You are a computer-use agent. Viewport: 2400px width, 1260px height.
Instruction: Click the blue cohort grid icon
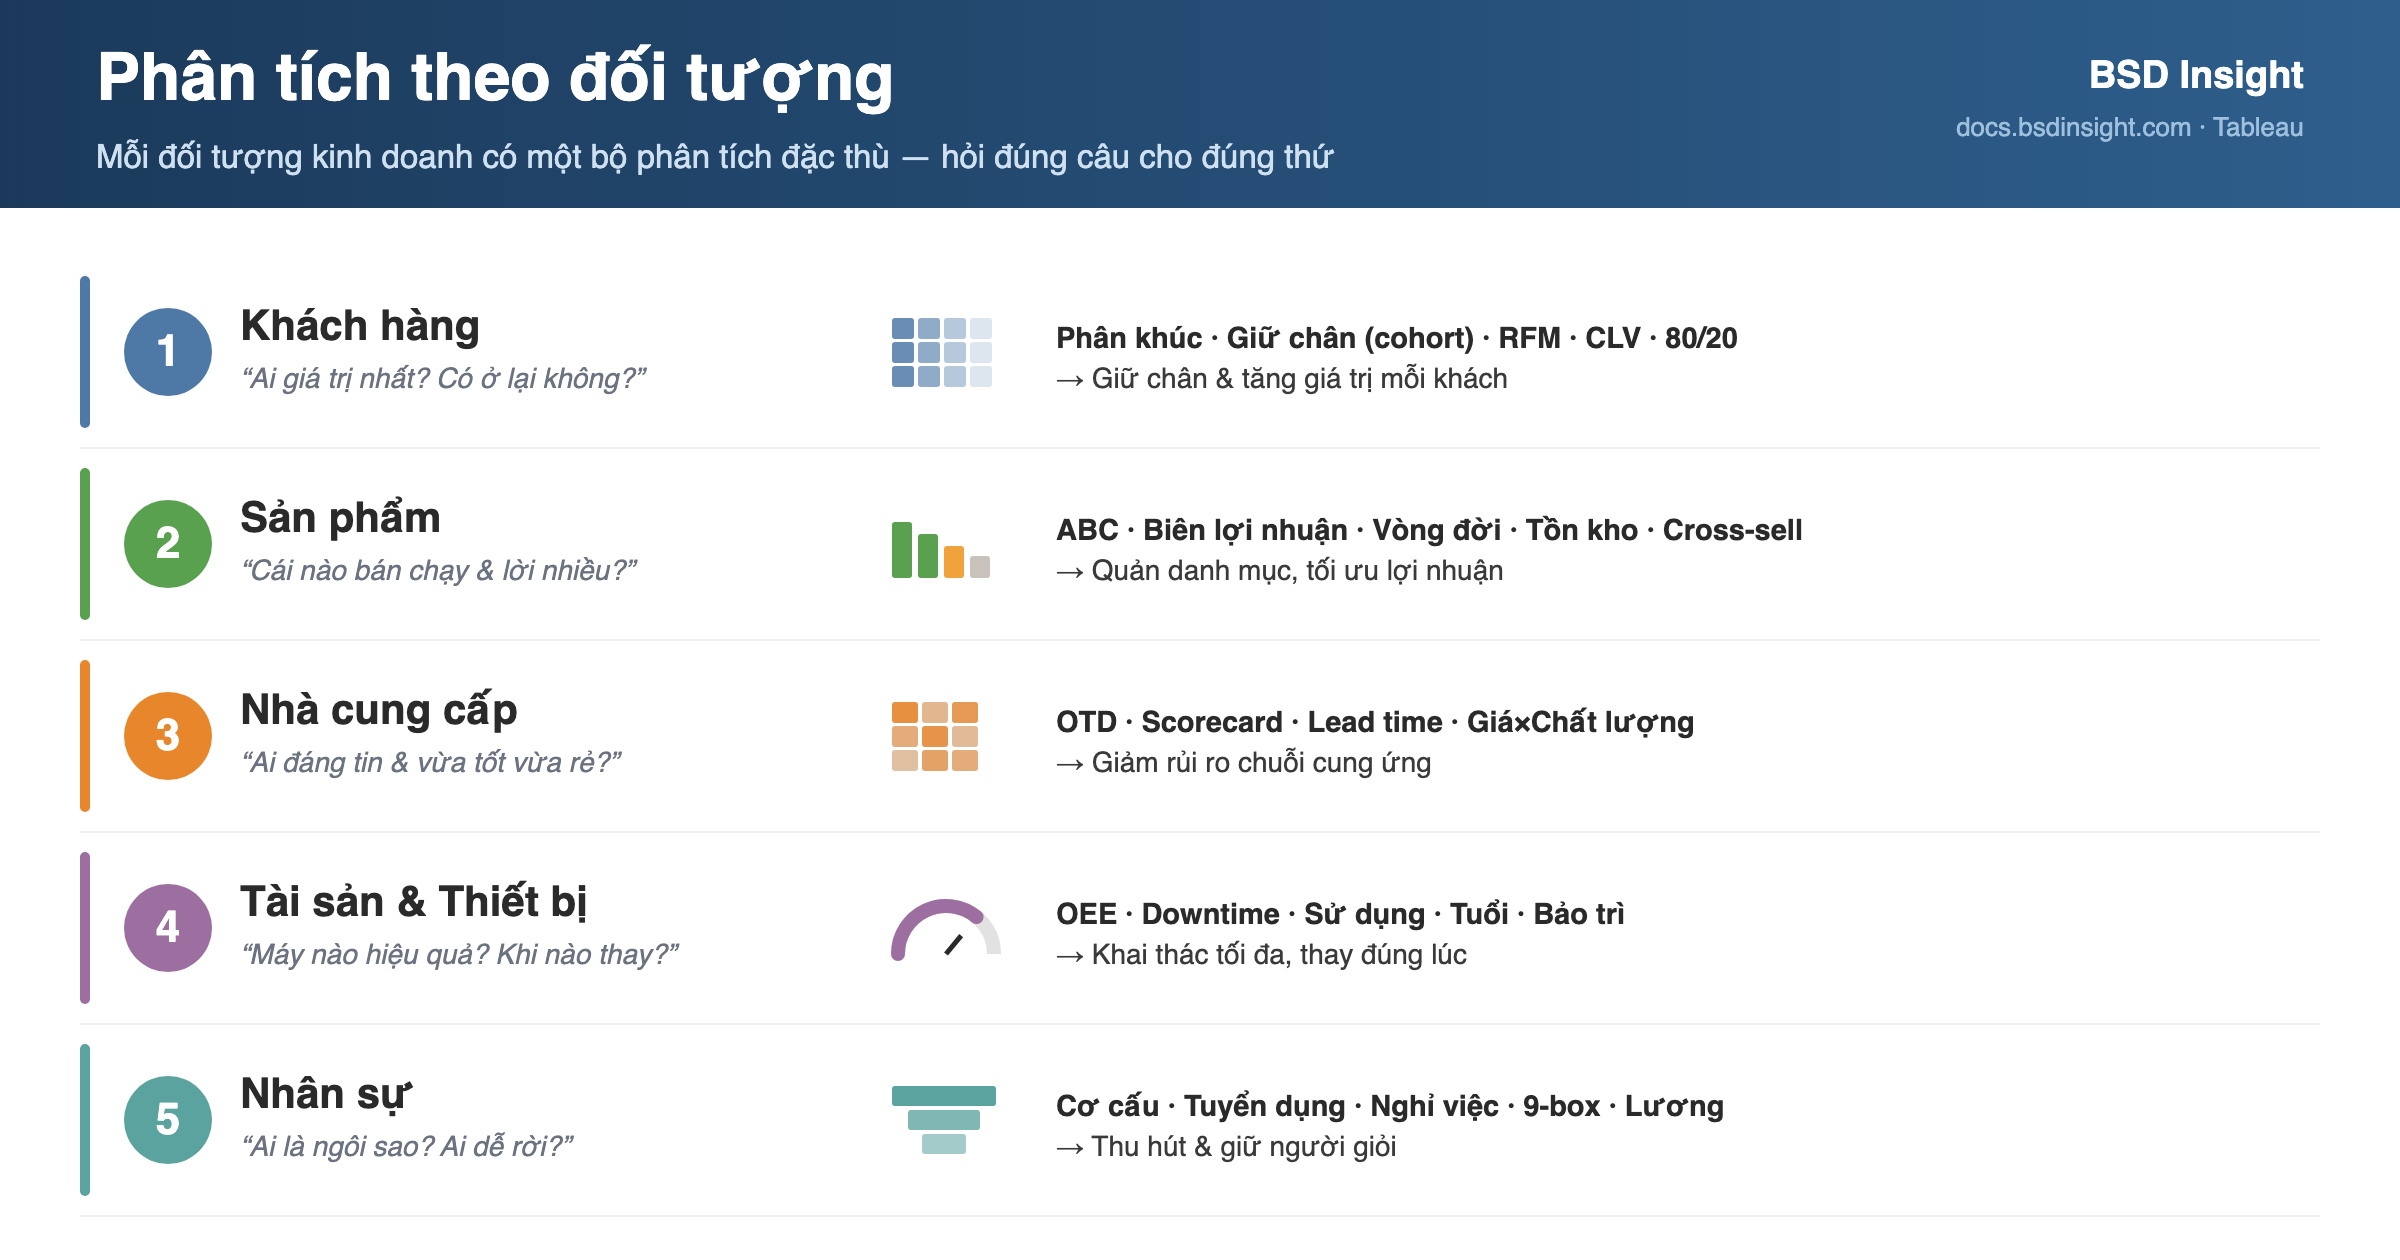[941, 352]
